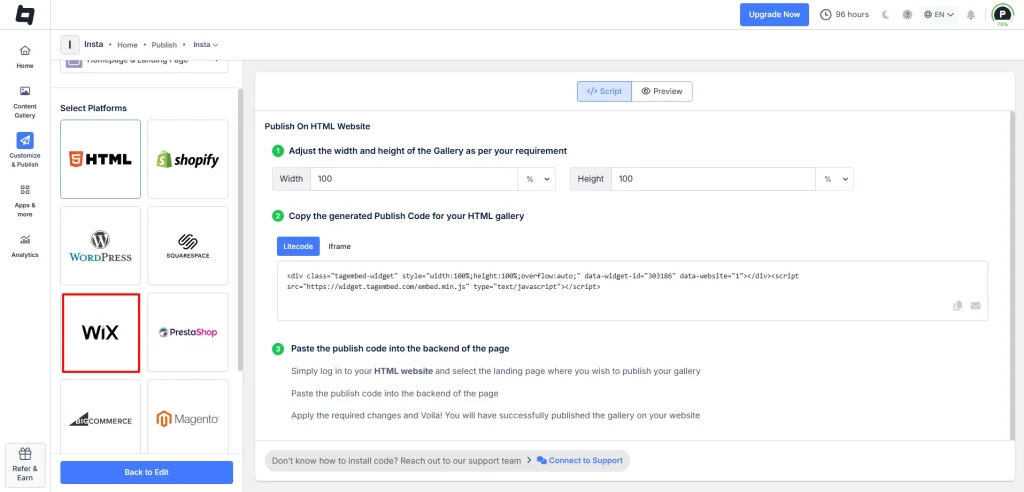Copy the publish code with copy icon
Image resolution: width=1024 pixels, height=492 pixels.
[x=958, y=305]
